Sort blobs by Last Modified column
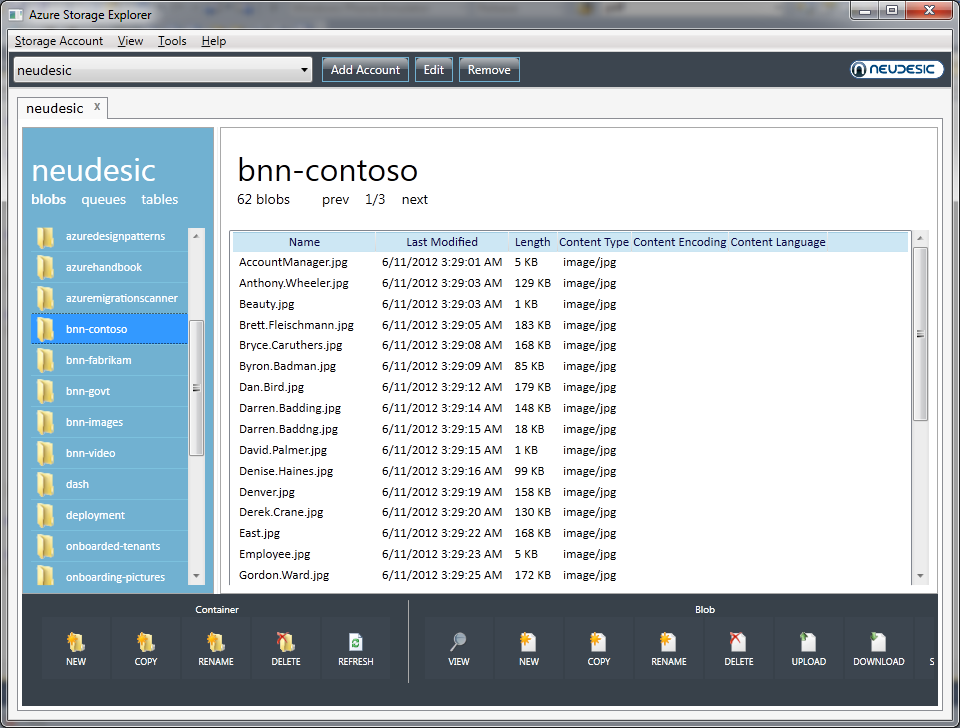960x728 pixels. pyautogui.click(x=442, y=242)
